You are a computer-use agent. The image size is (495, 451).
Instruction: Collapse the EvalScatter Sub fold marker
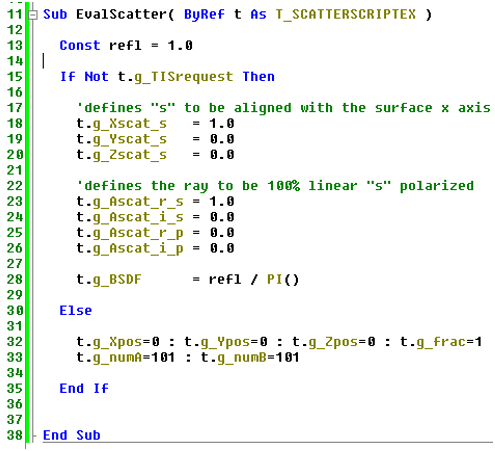coord(33,15)
